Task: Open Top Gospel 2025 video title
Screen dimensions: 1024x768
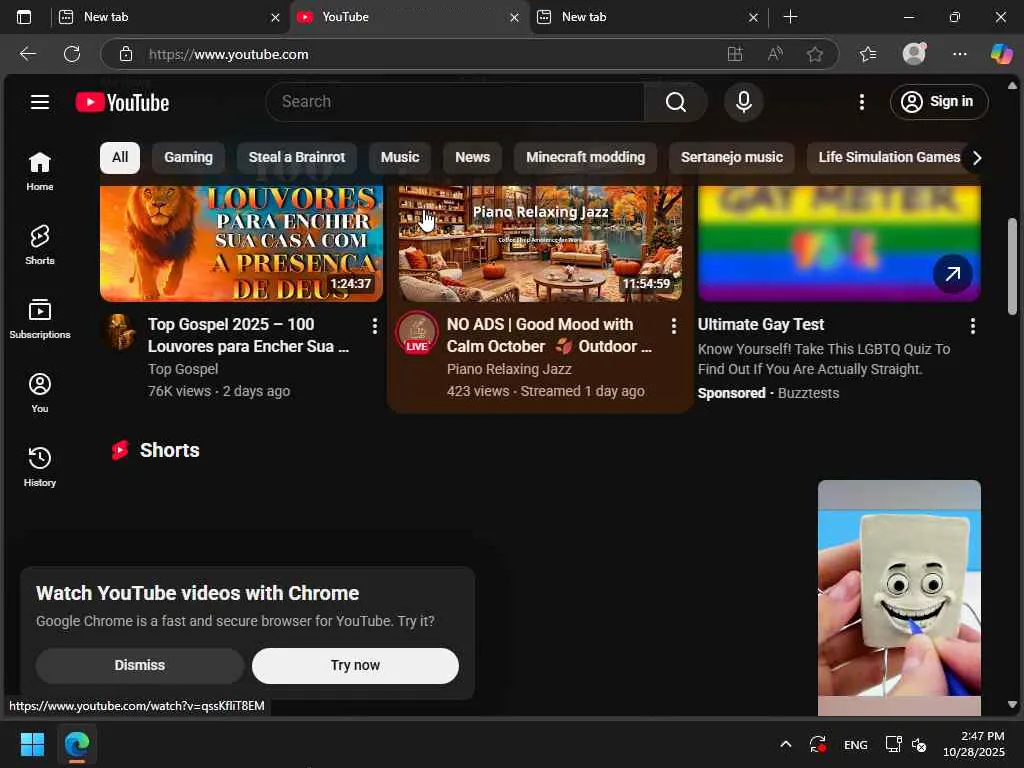Action: pos(249,335)
